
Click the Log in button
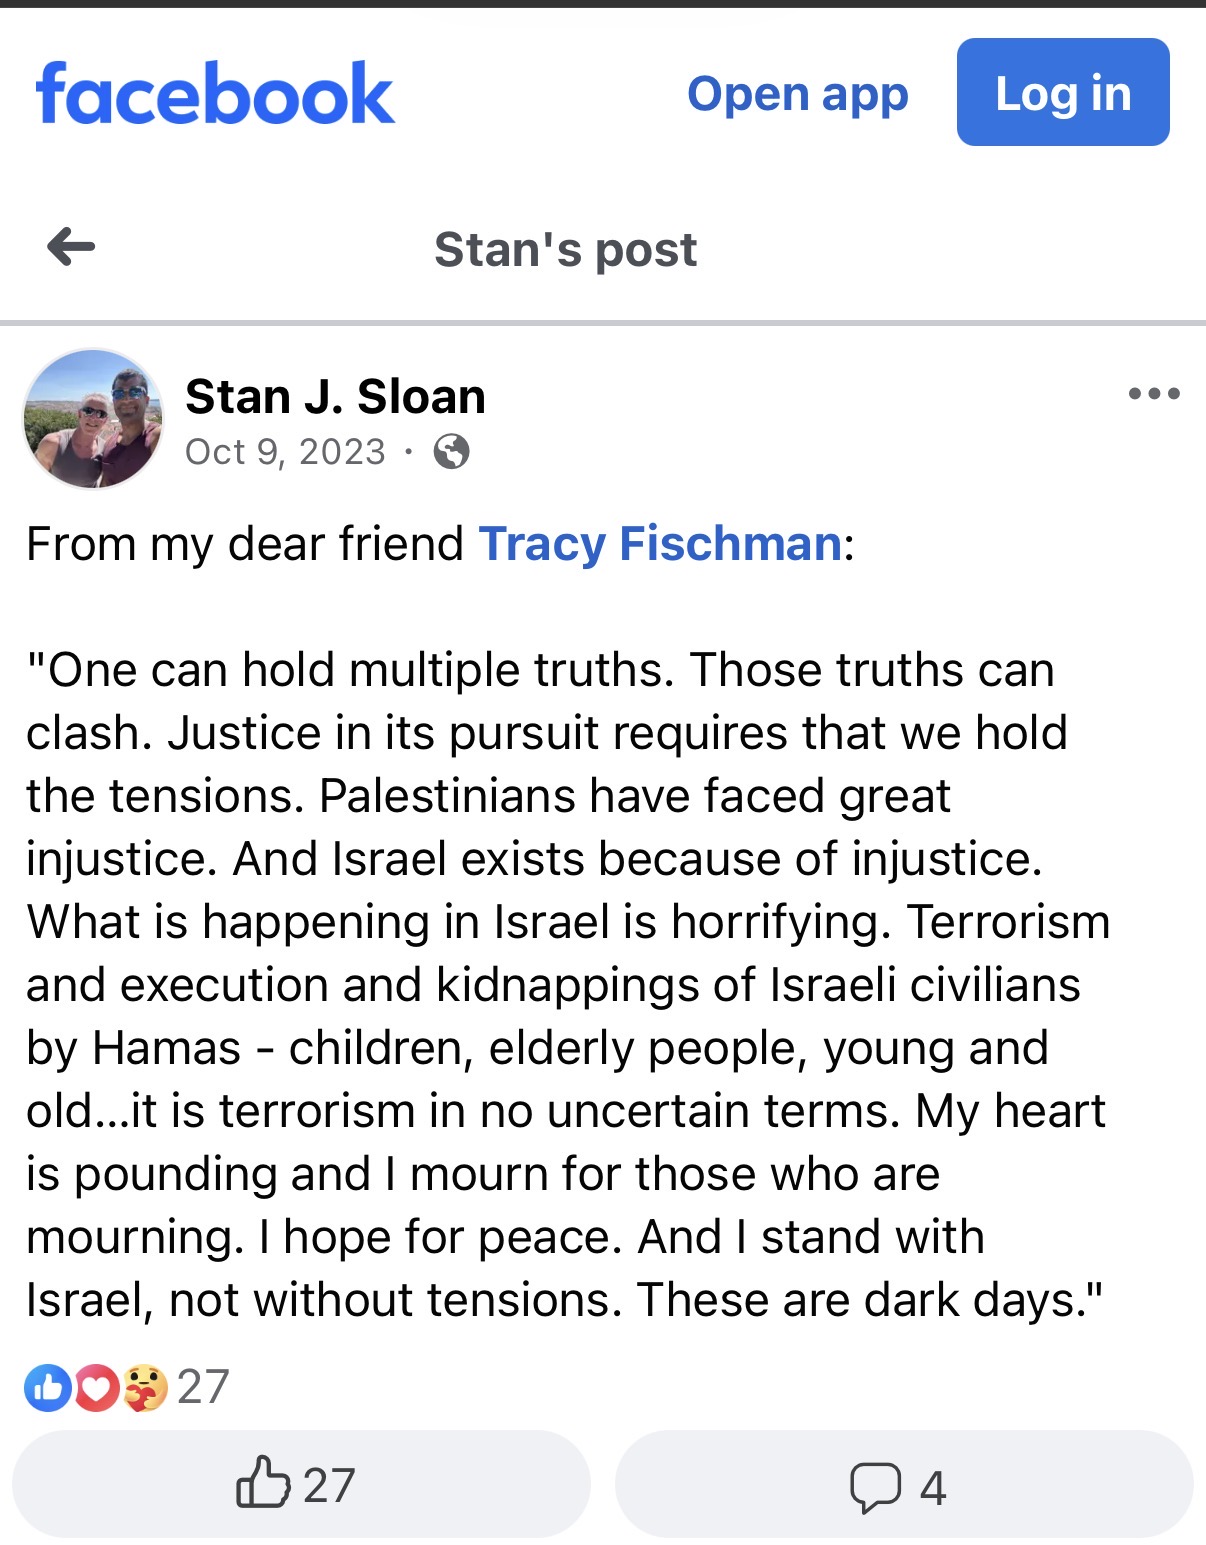(x=1063, y=92)
